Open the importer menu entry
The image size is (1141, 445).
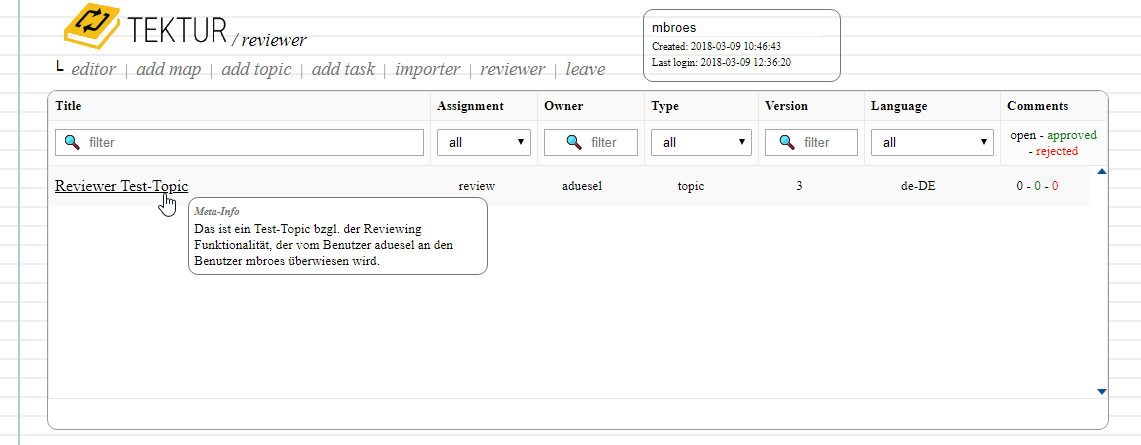click(427, 70)
